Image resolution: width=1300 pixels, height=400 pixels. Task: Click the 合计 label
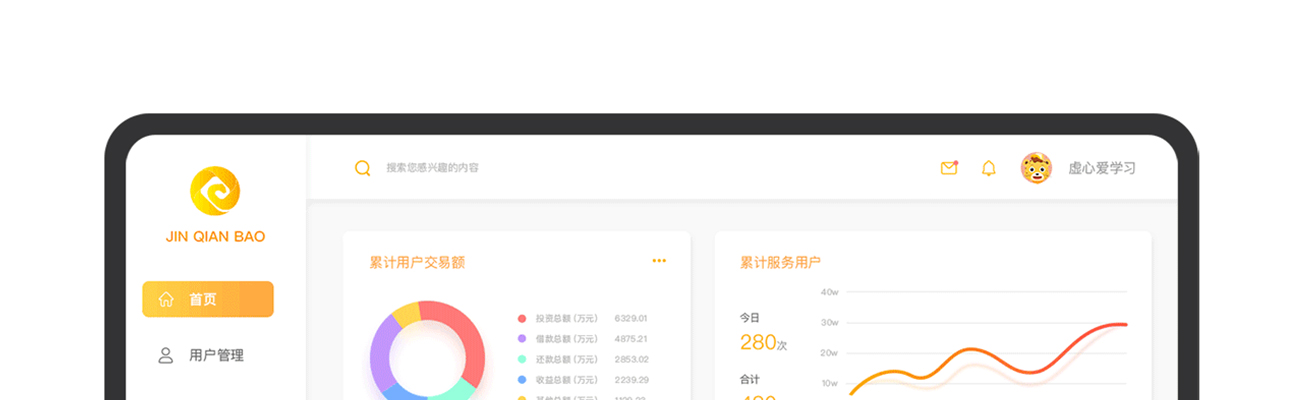point(750,379)
